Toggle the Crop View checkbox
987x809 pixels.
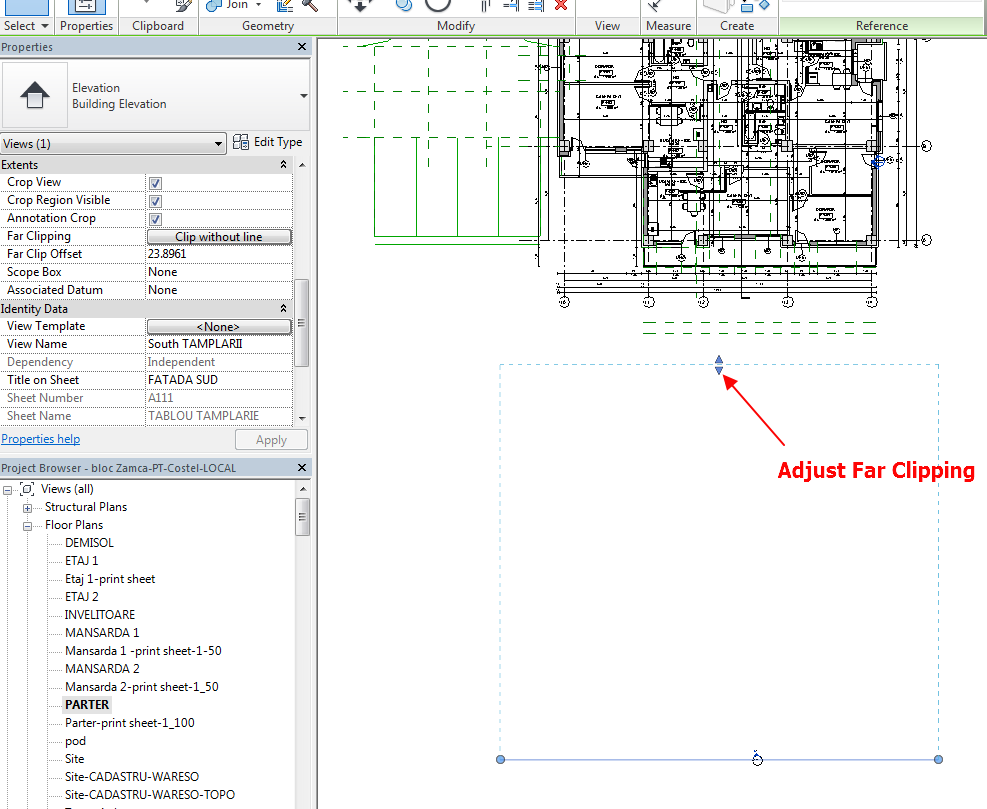[x=155, y=183]
